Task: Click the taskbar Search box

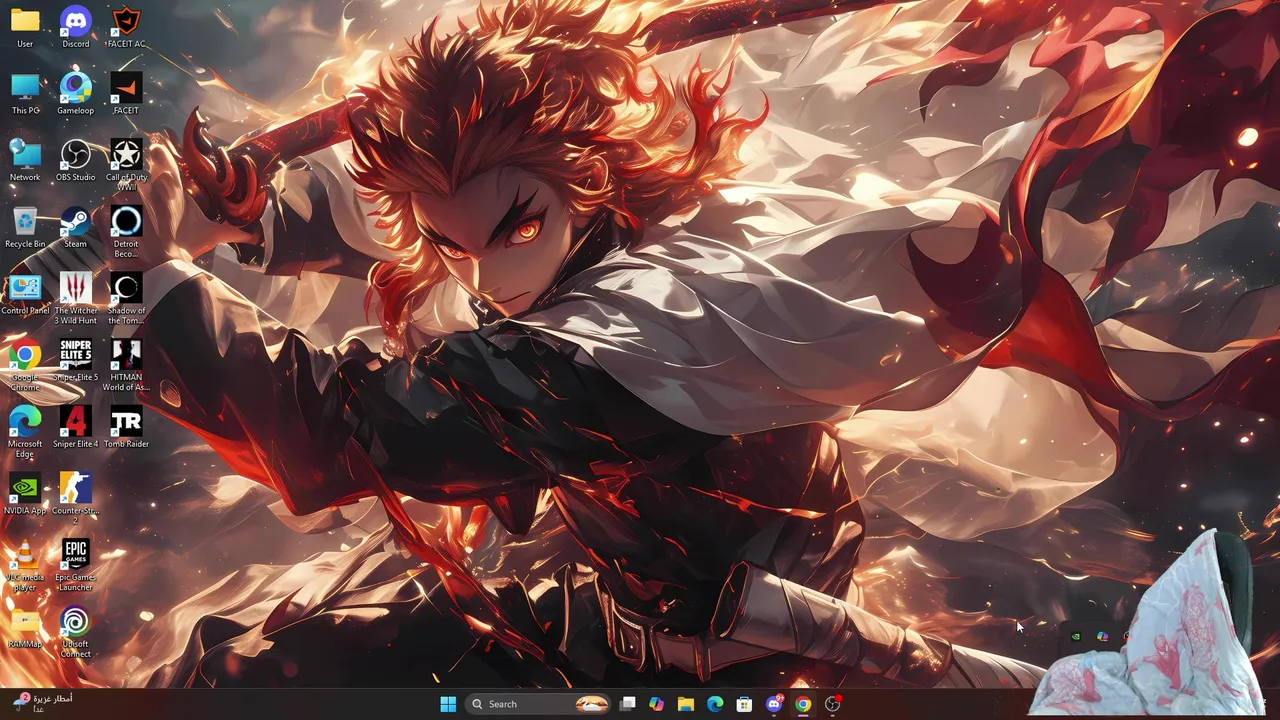Action: 538,704
